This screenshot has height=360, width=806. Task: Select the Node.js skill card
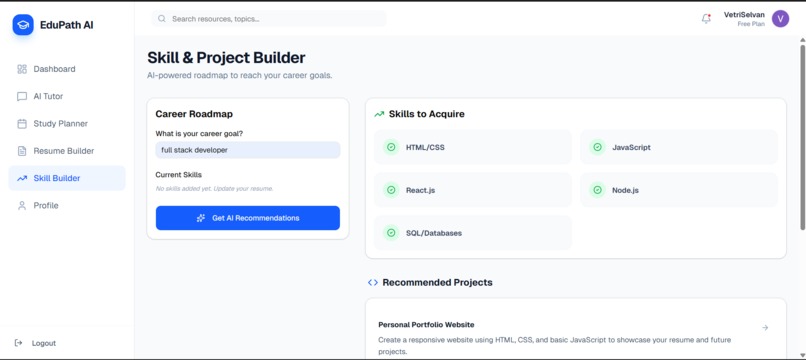(x=679, y=190)
